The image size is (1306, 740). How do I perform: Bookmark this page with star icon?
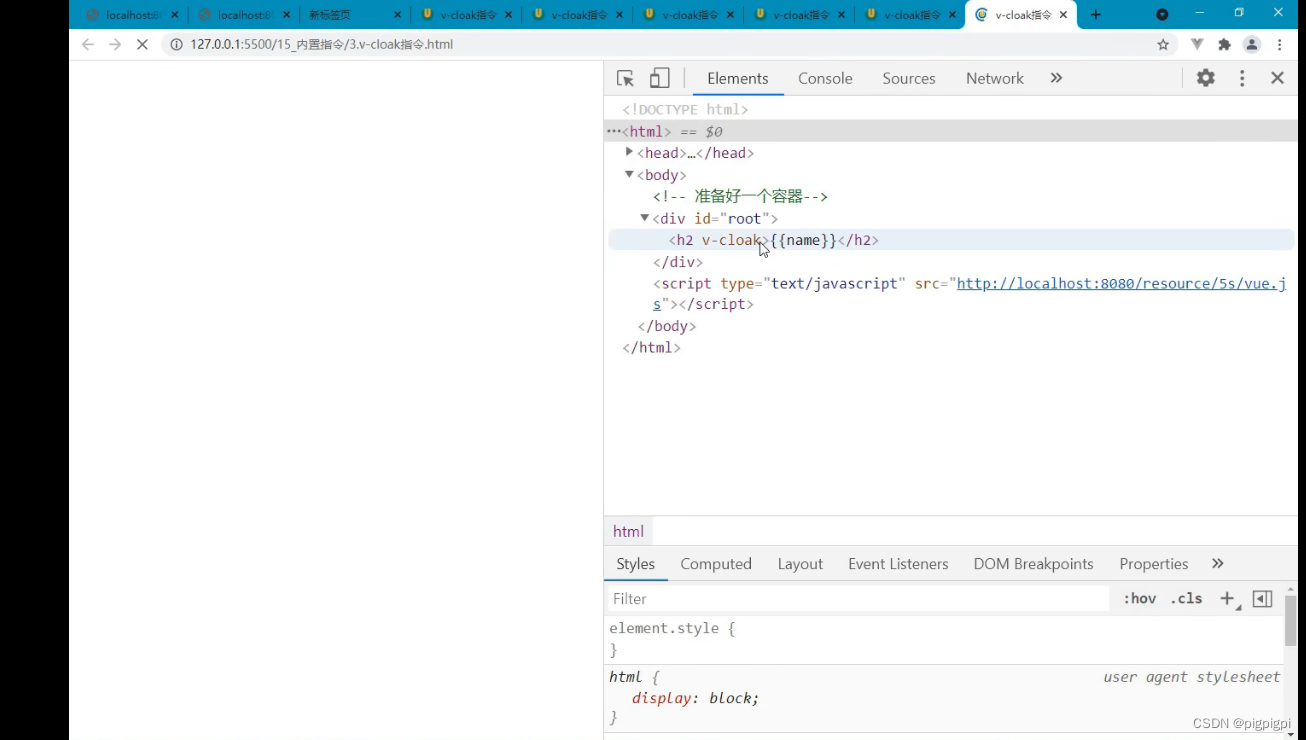click(x=1163, y=44)
